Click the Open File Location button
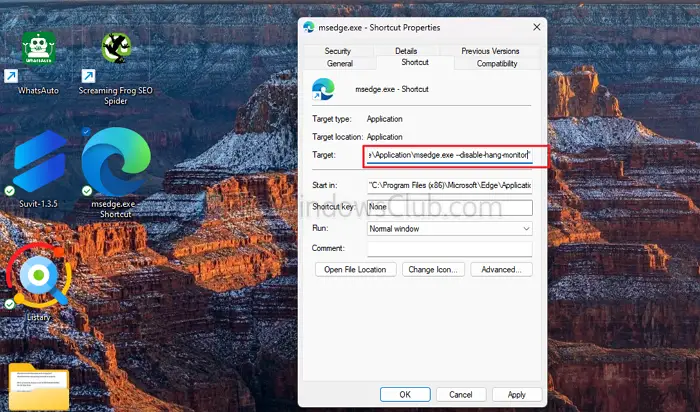The height and width of the screenshot is (412, 700). [x=355, y=270]
